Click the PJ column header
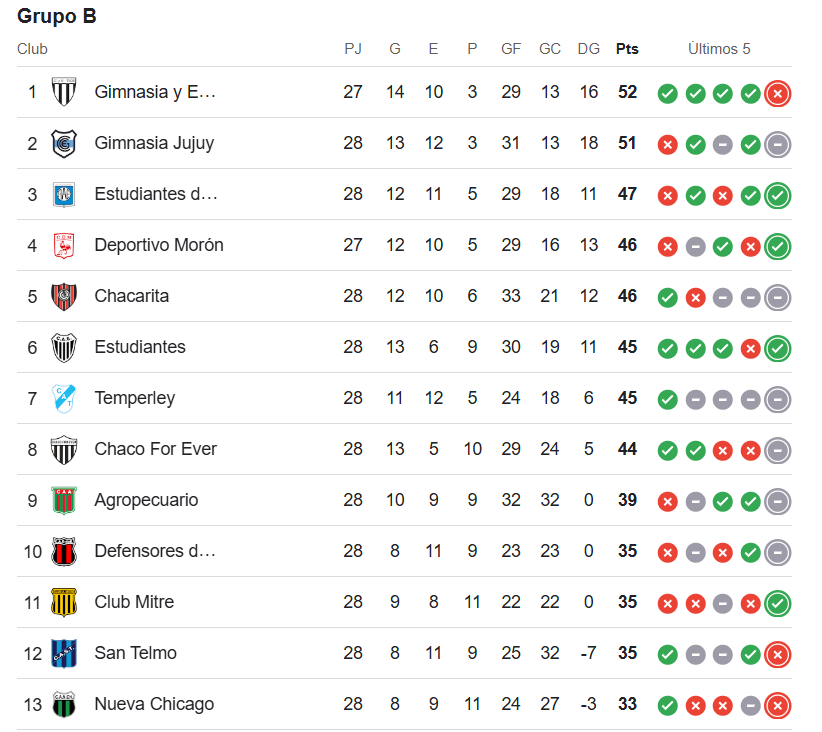 click(x=353, y=49)
